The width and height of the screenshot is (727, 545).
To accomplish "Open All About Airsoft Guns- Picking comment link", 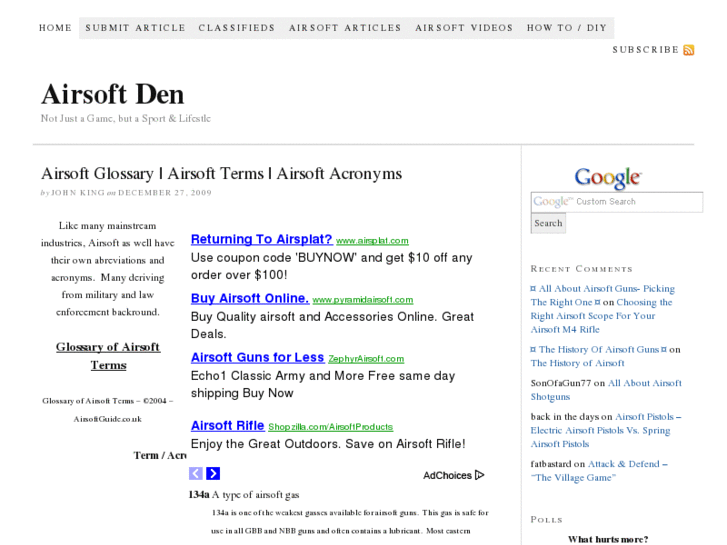I will [603, 295].
